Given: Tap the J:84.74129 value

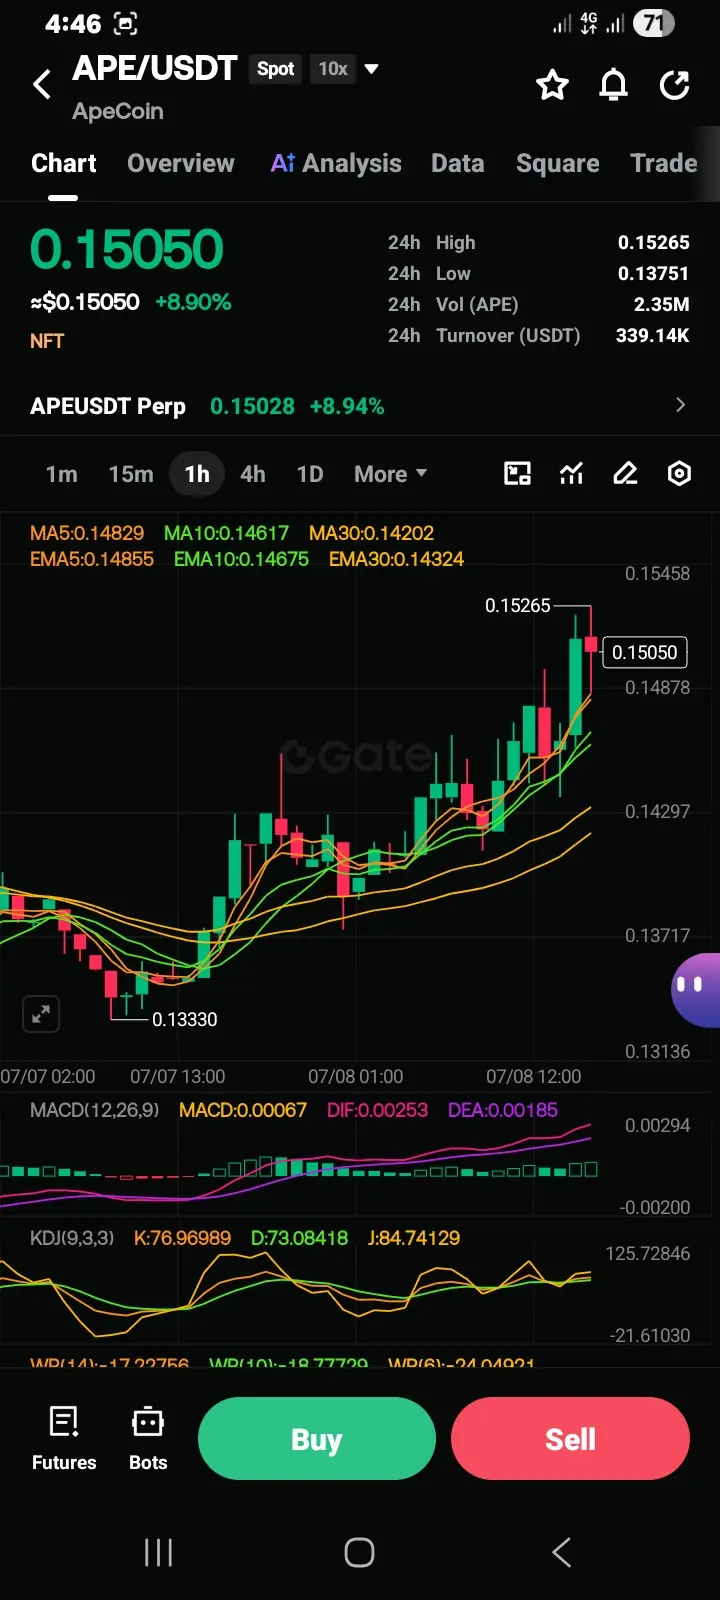Looking at the screenshot, I should [414, 1238].
